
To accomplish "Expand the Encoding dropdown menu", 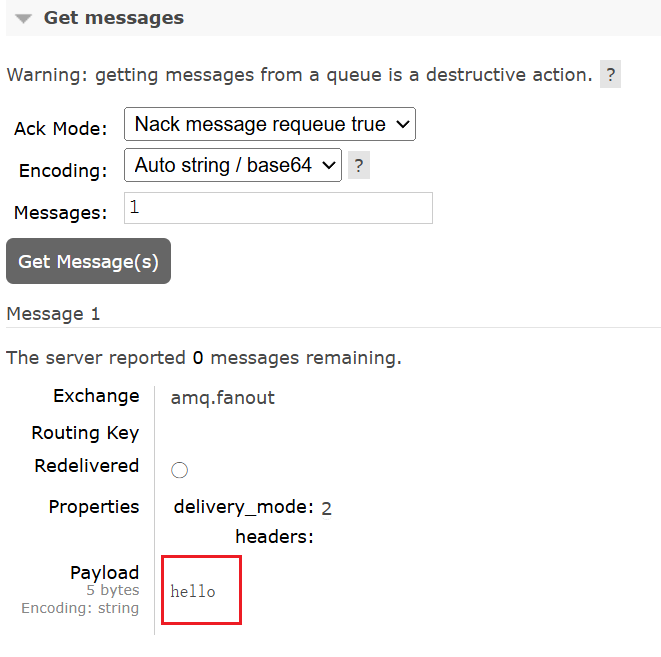I will (x=233, y=166).
